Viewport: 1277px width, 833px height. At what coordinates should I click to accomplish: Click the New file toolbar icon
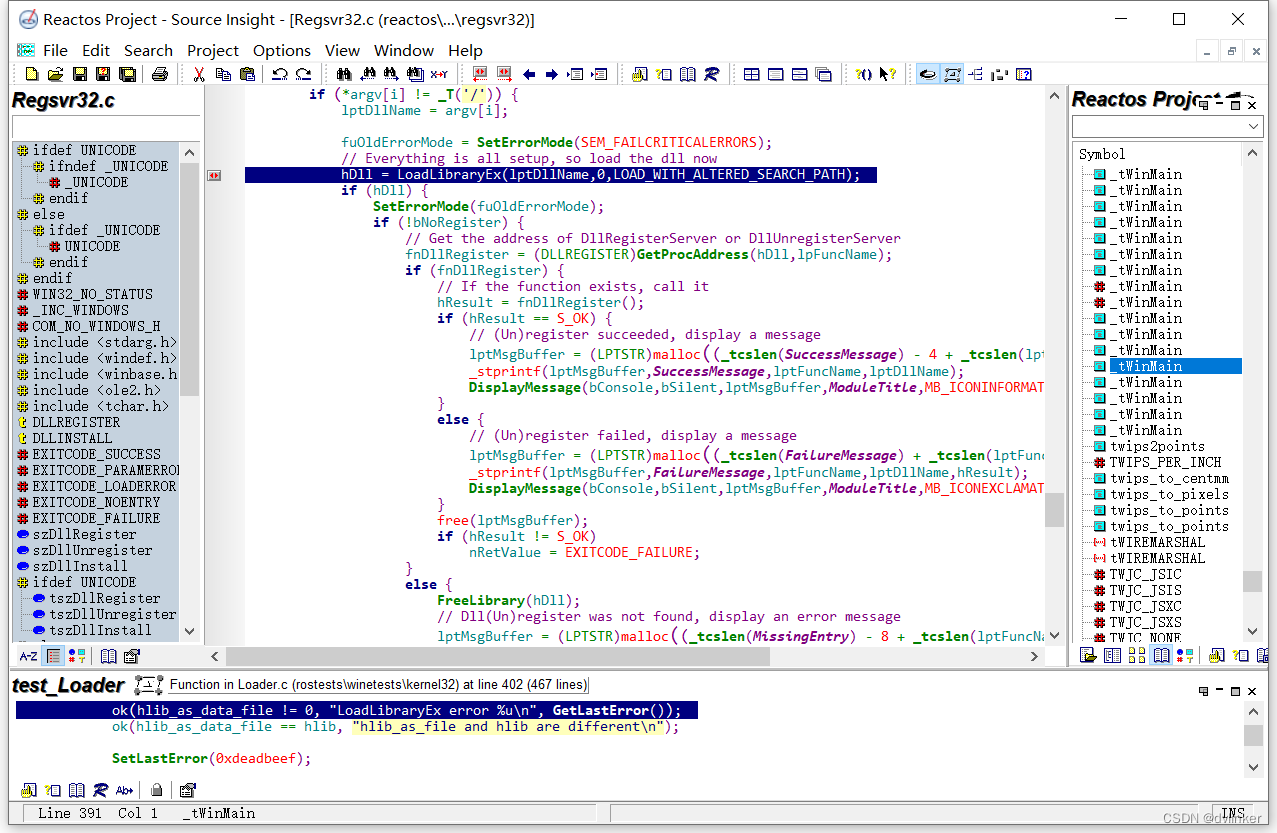tap(32, 74)
